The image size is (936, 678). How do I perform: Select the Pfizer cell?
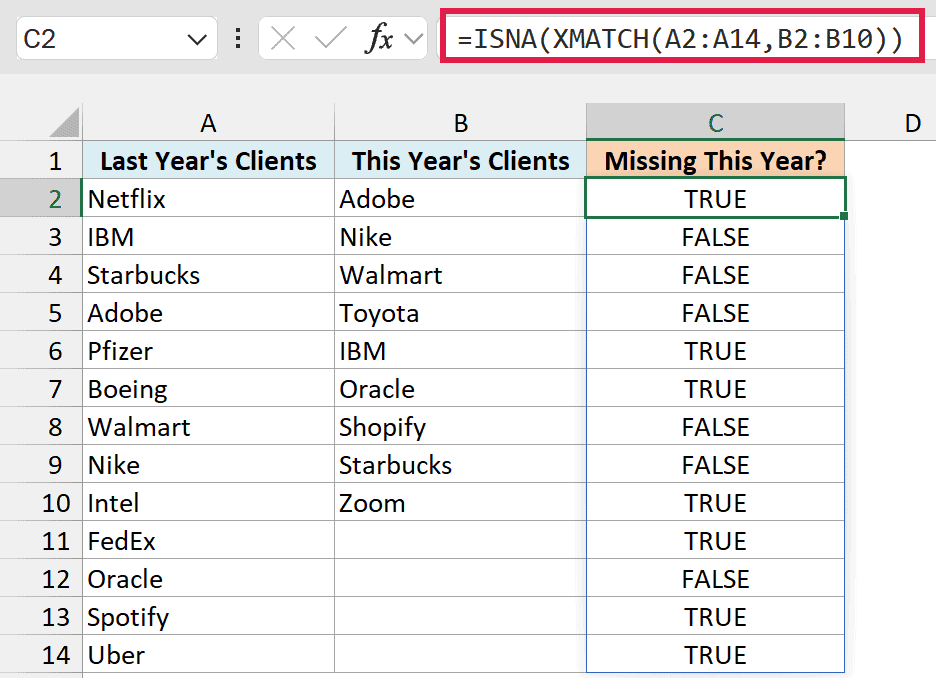208,350
